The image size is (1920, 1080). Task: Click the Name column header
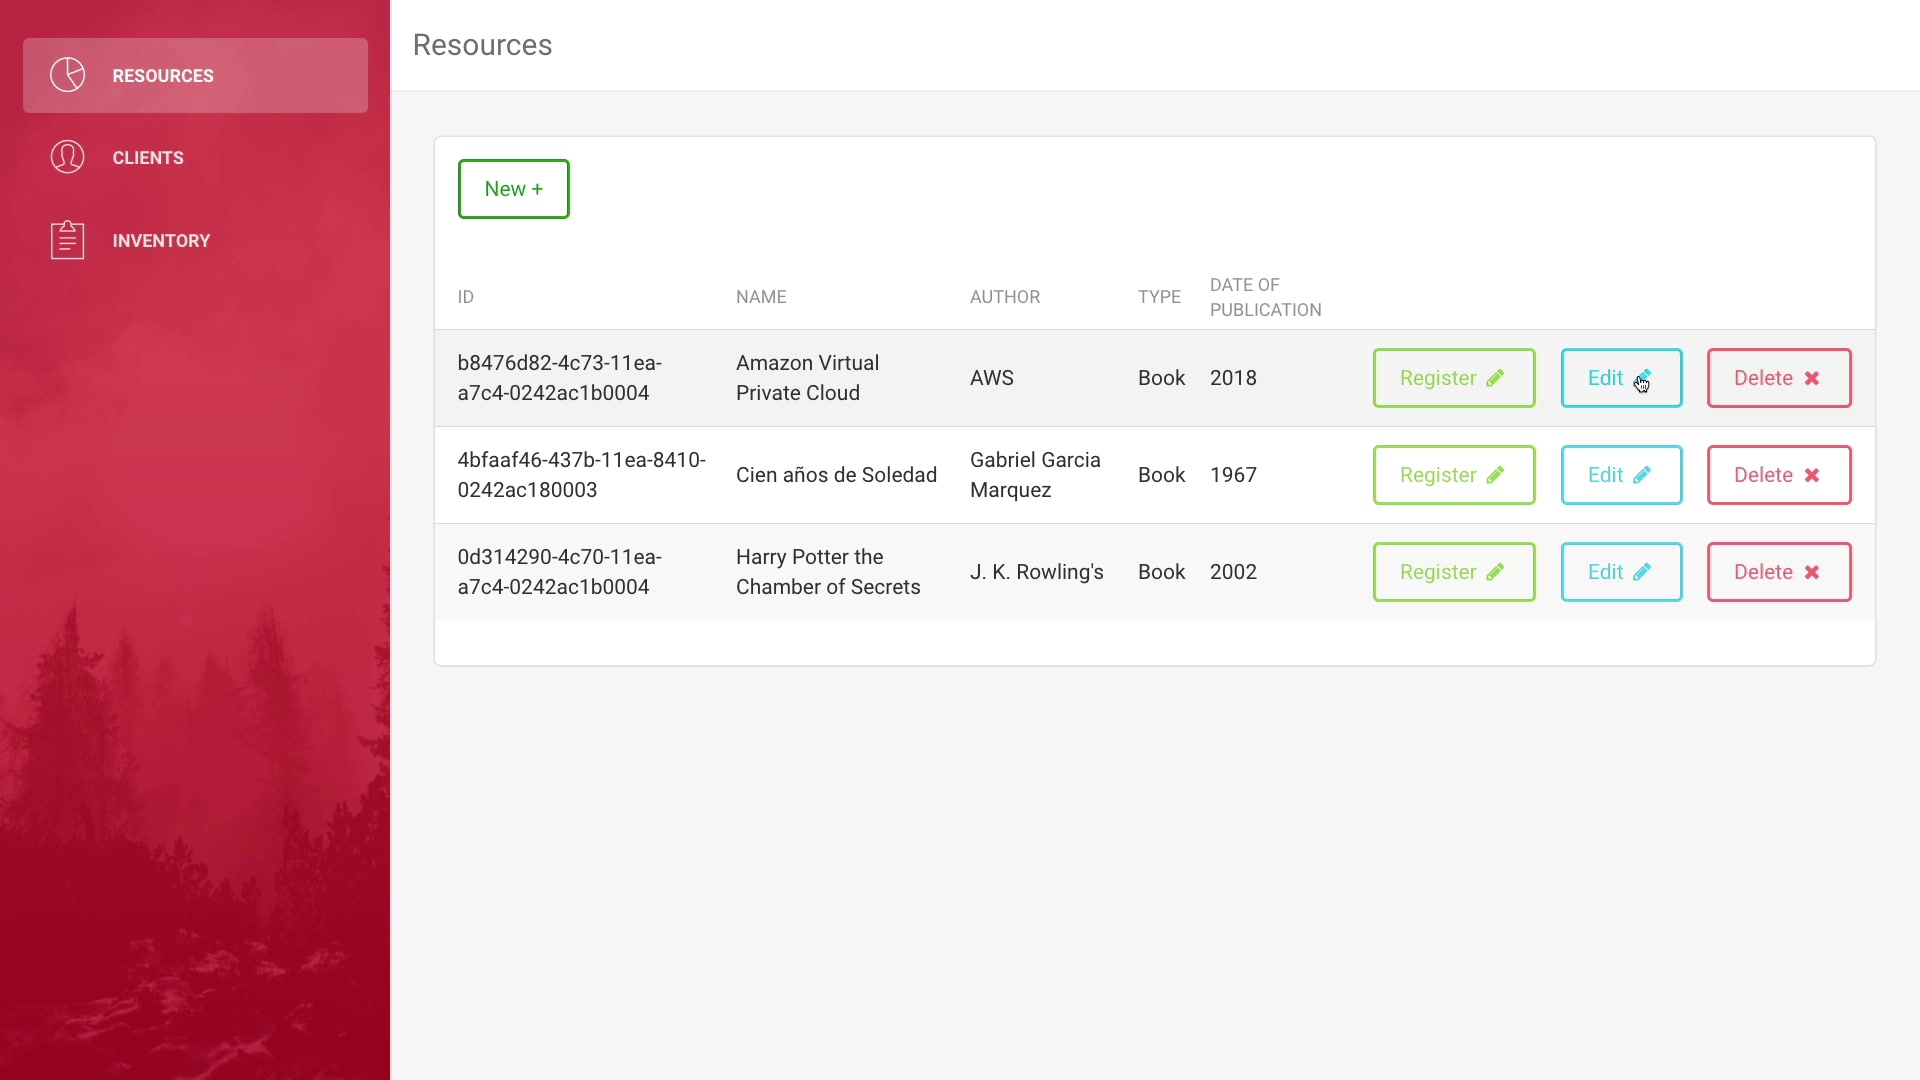761,297
